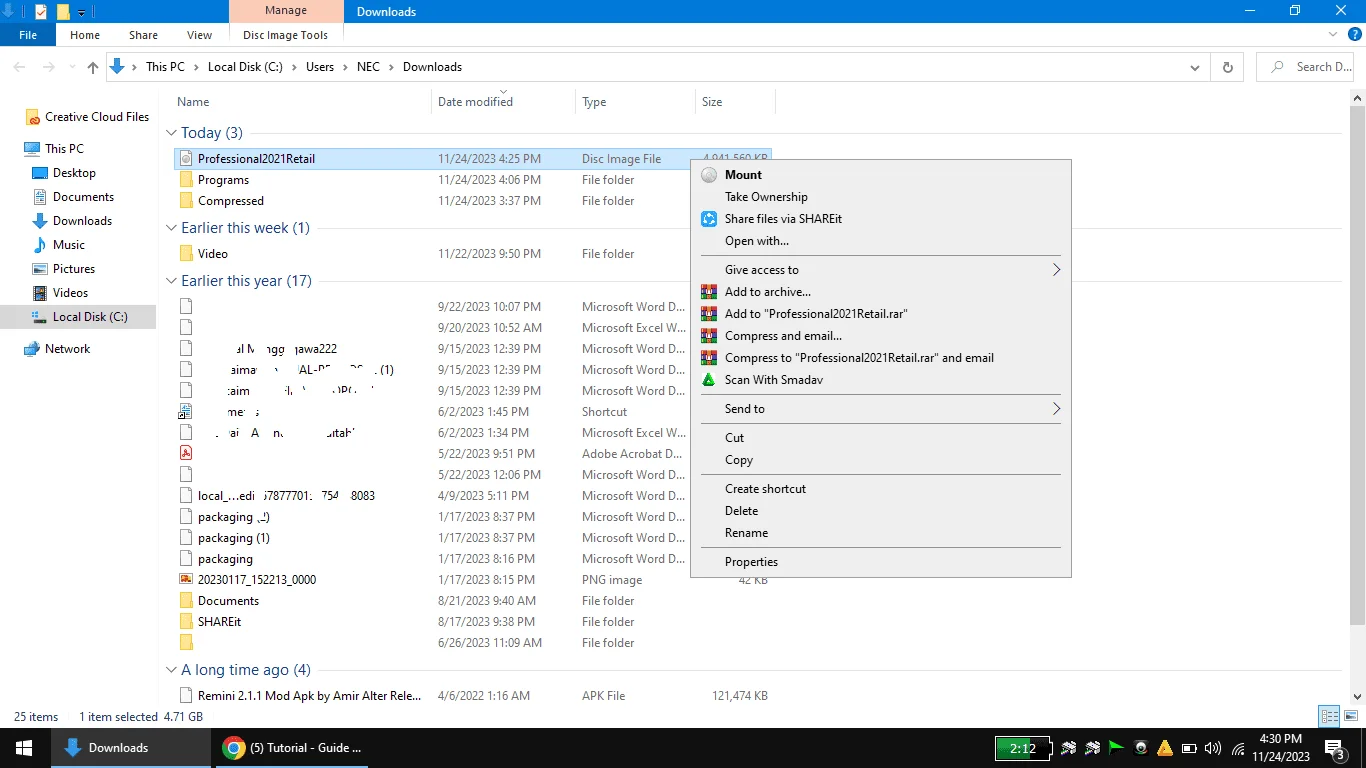The width and height of the screenshot is (1366, 768).
Task: Open the File ribbon tab
Action: point(28,35)
